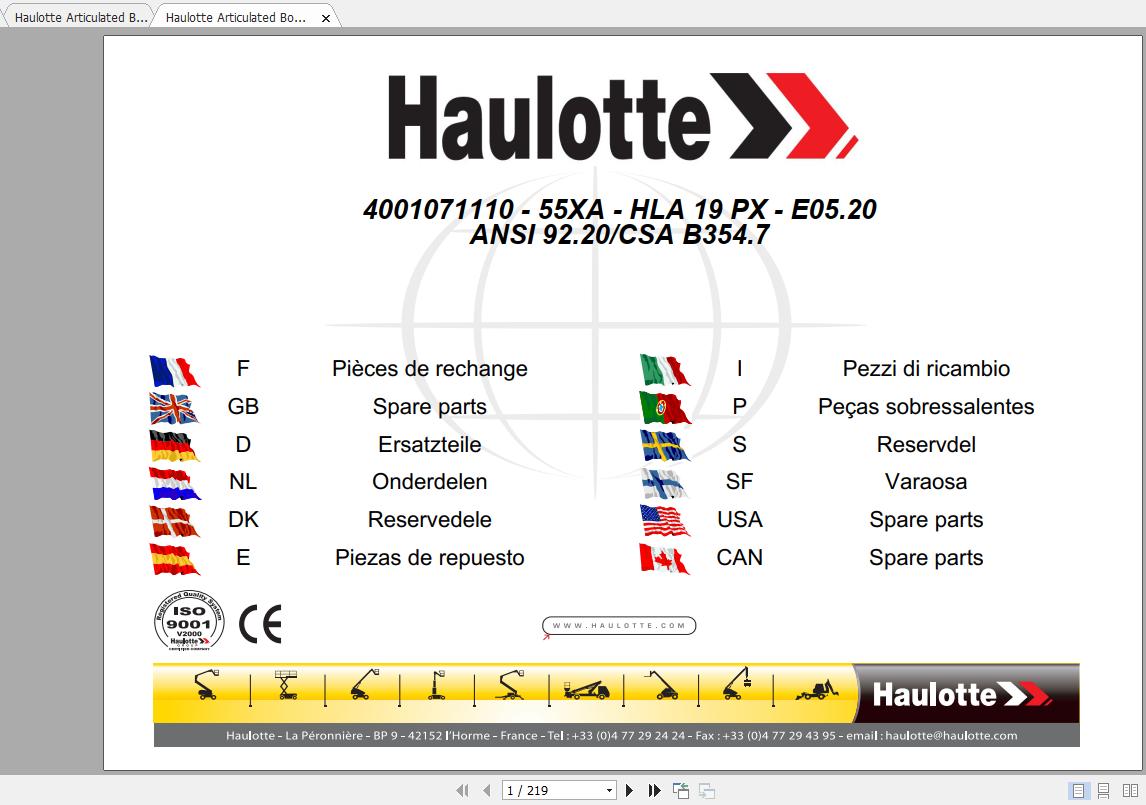Jump to the last page
The image size is (1146, 805).
point(654,790)
